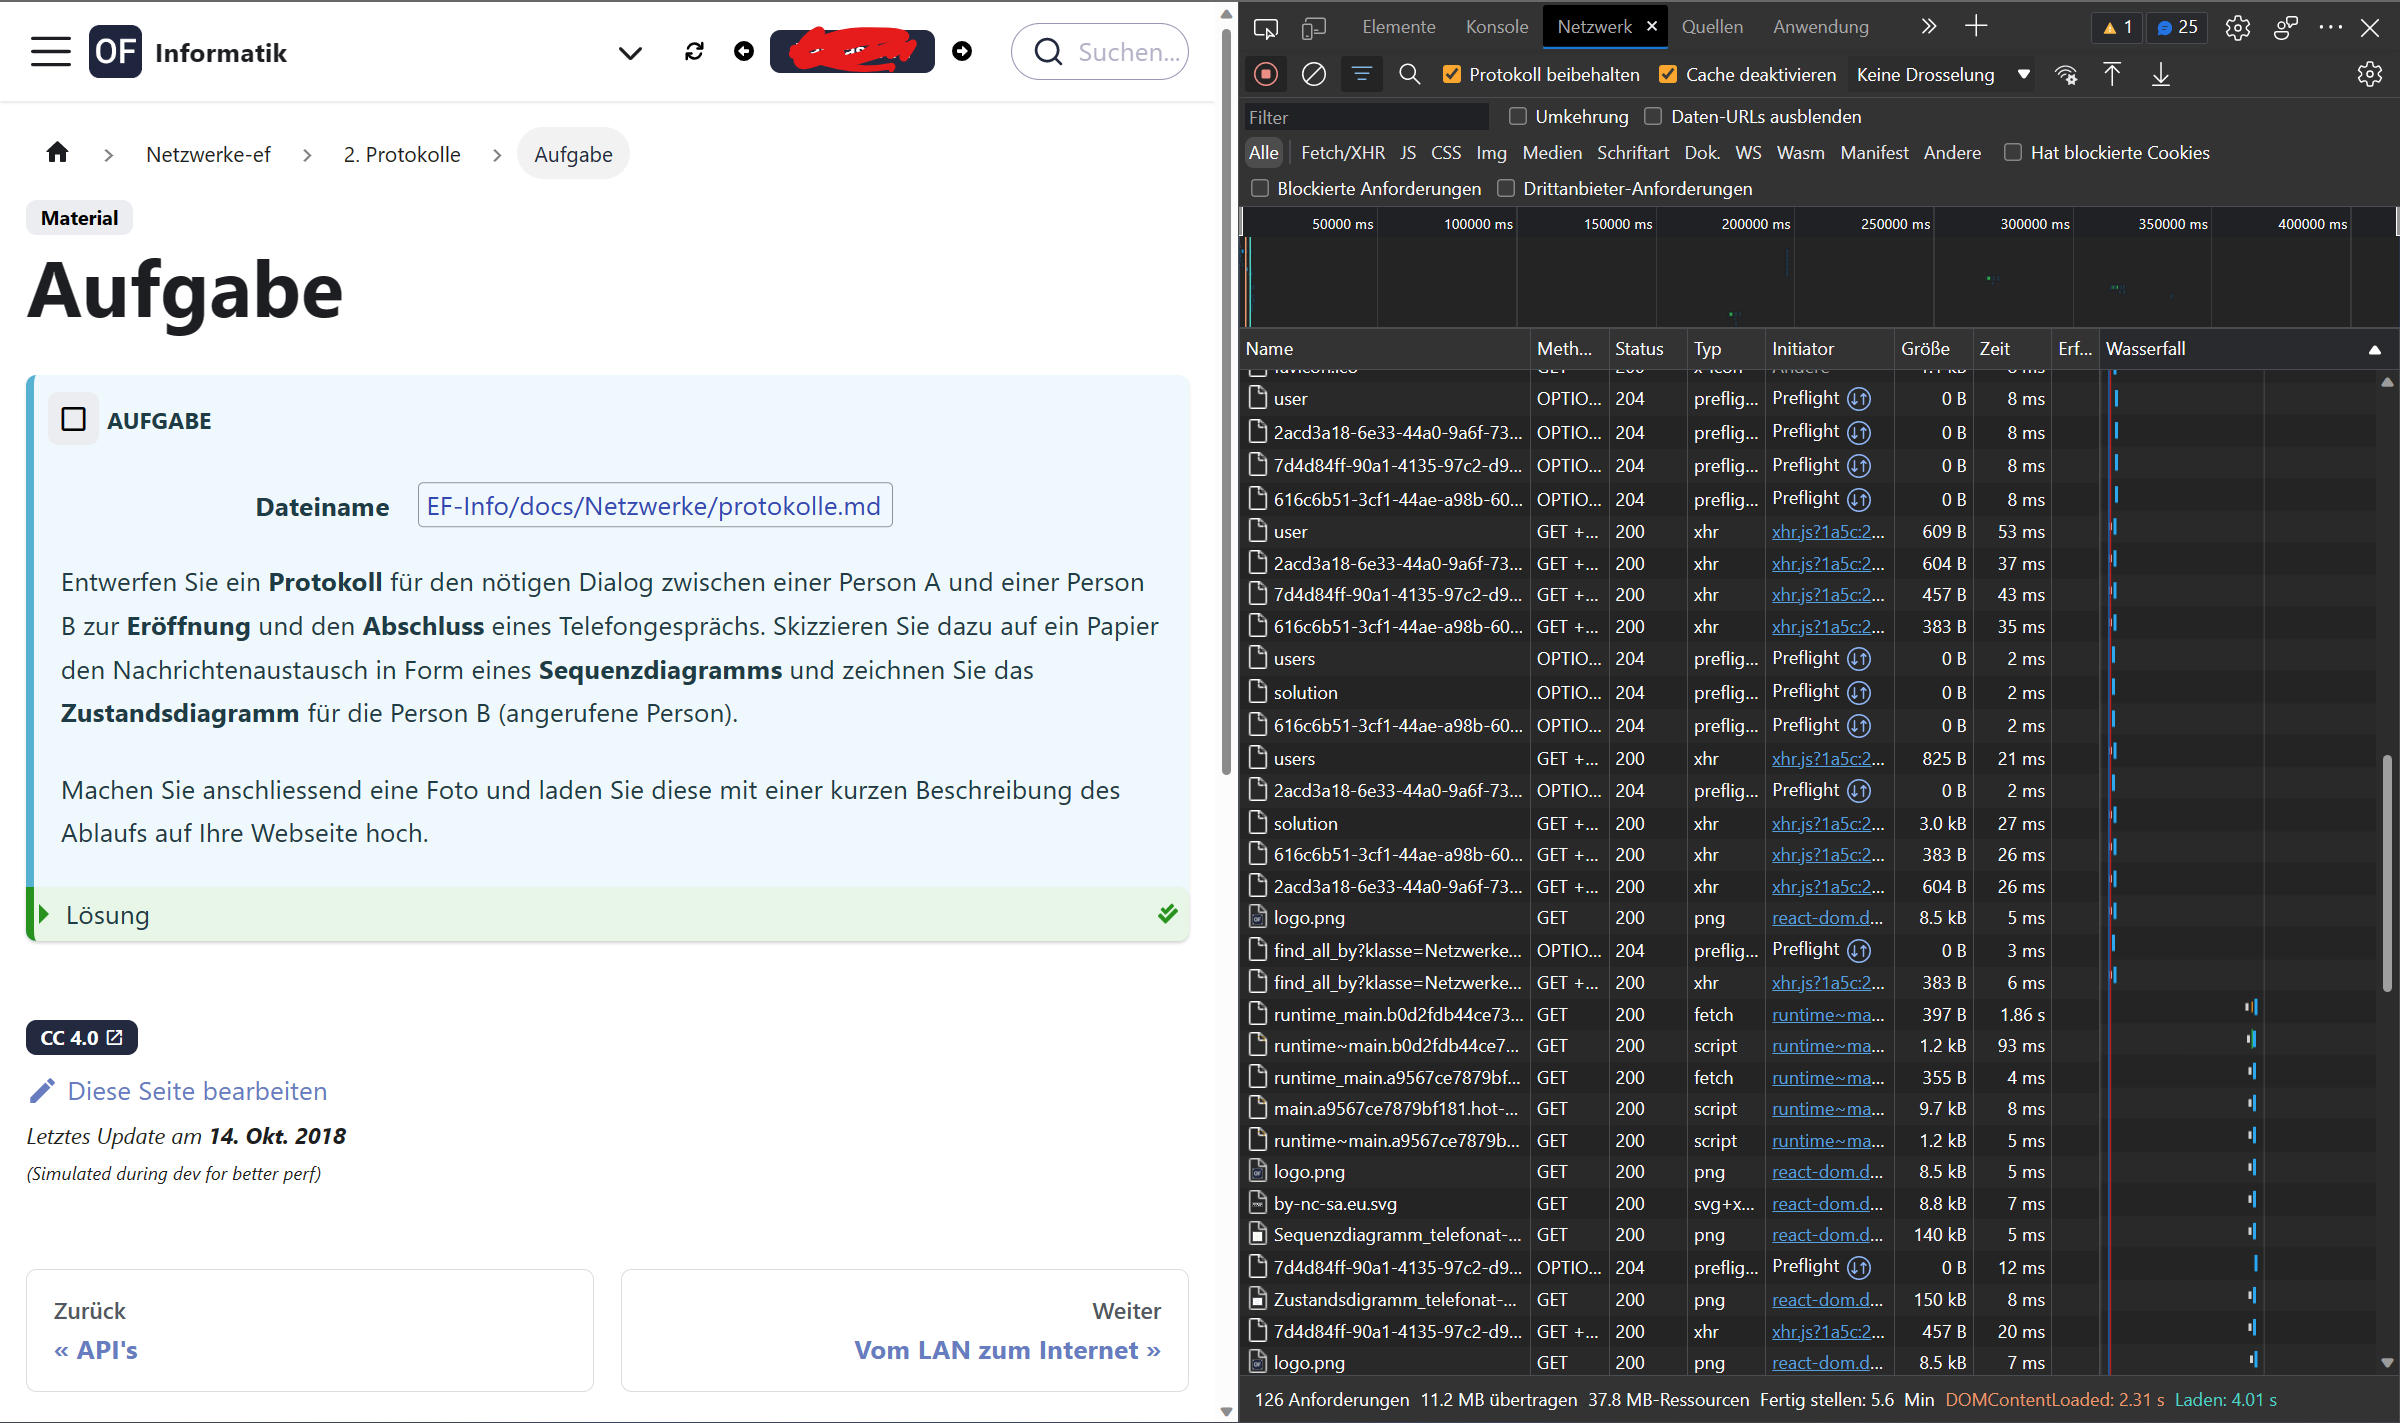Enable Daten-URLs ausblenden checkbox
Screen dimensions: 2400x1423
1654,116
